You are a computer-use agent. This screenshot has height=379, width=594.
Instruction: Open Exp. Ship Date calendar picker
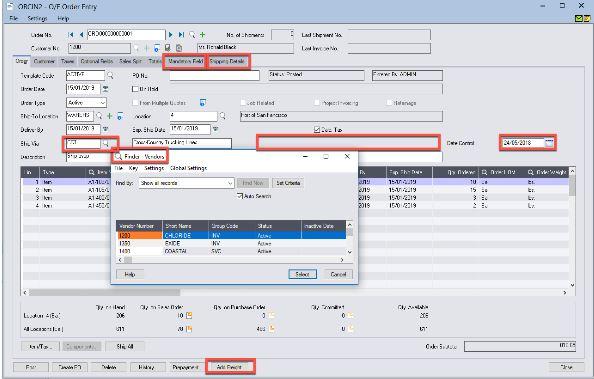215,129
